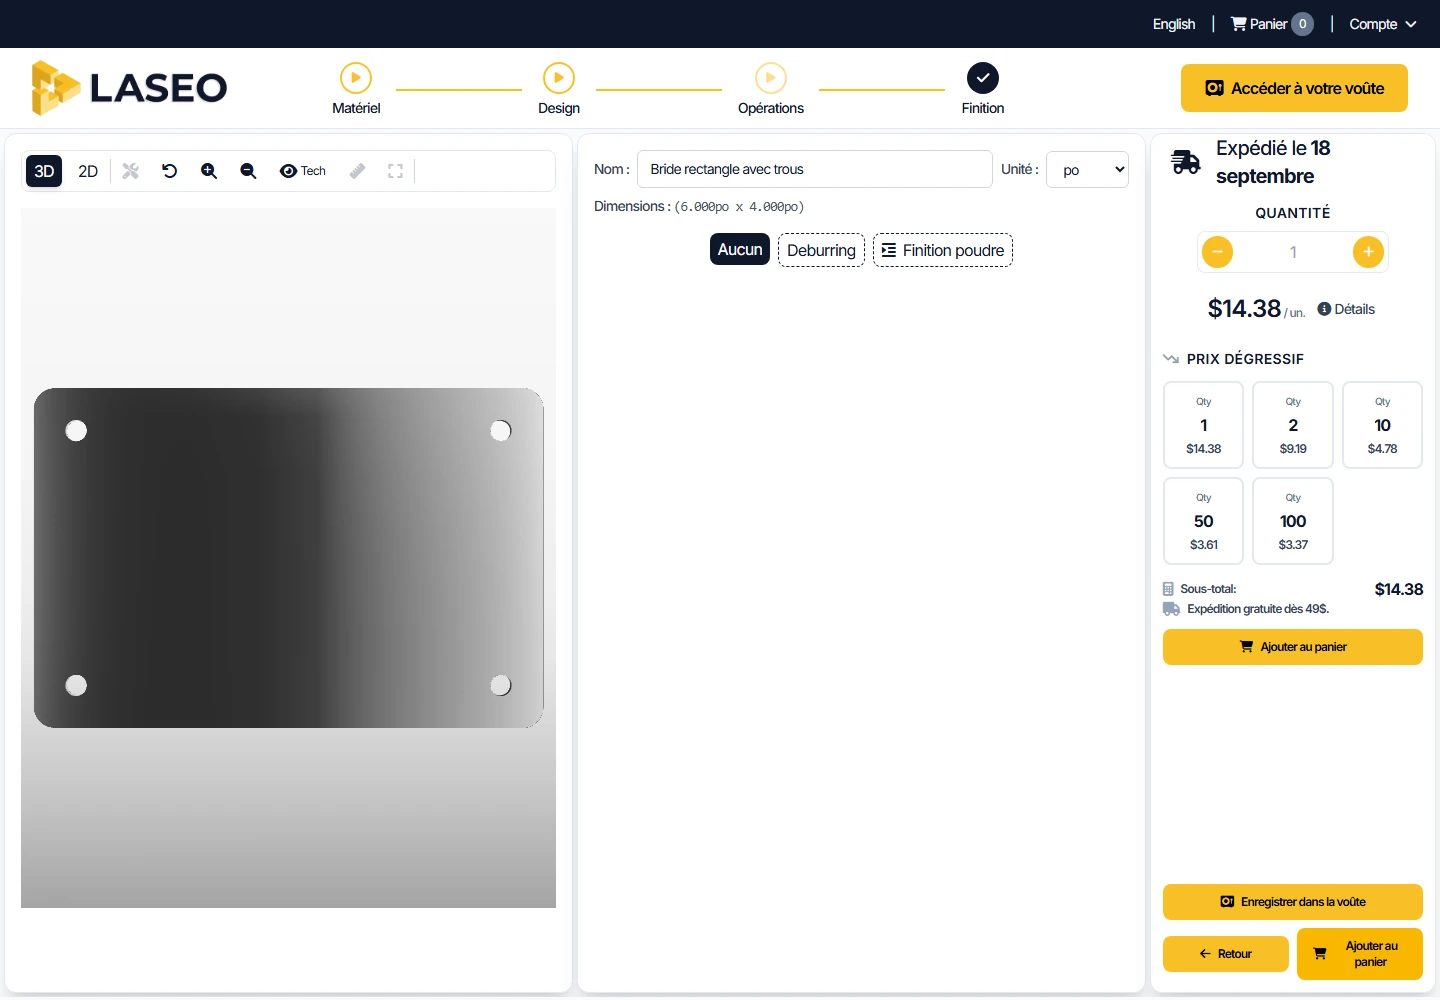Click the quantity number field
Viewport: 1440px width, 1000px height.
tap(1293, 252)
